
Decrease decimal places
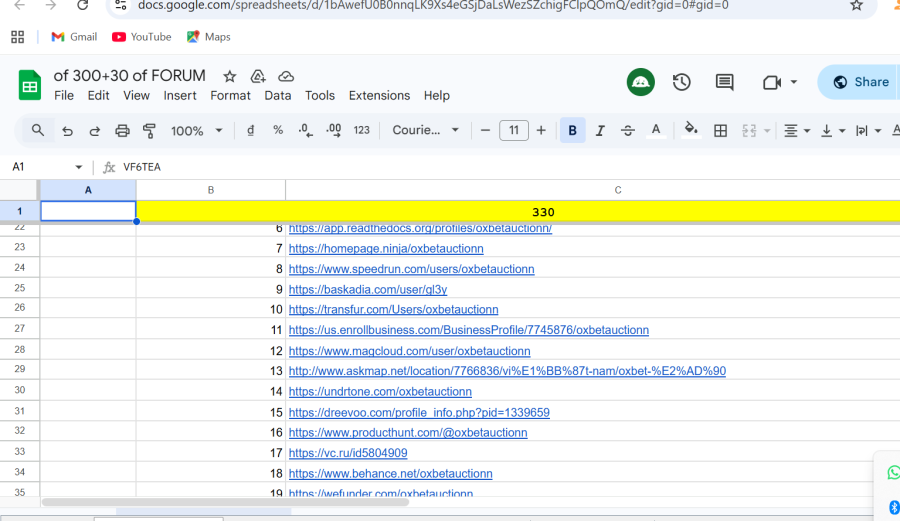tap(305, 131)
